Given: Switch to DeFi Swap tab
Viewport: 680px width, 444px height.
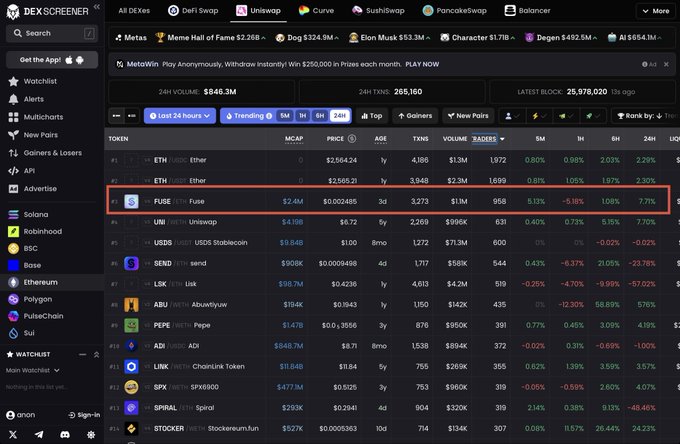Looking at the screenshot, I should click(193, 10).
